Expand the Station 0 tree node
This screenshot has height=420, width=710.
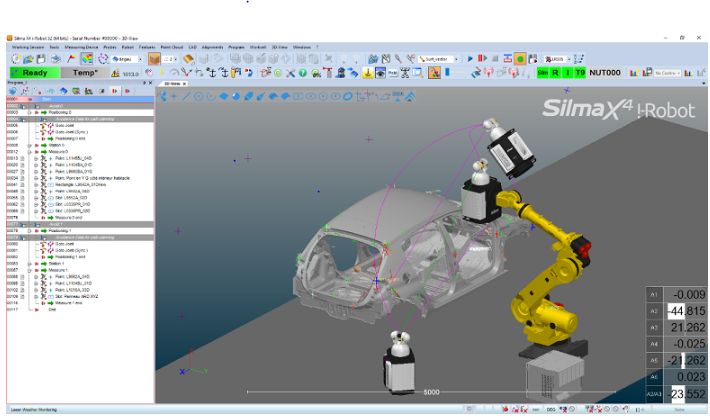tap(30, 145)
